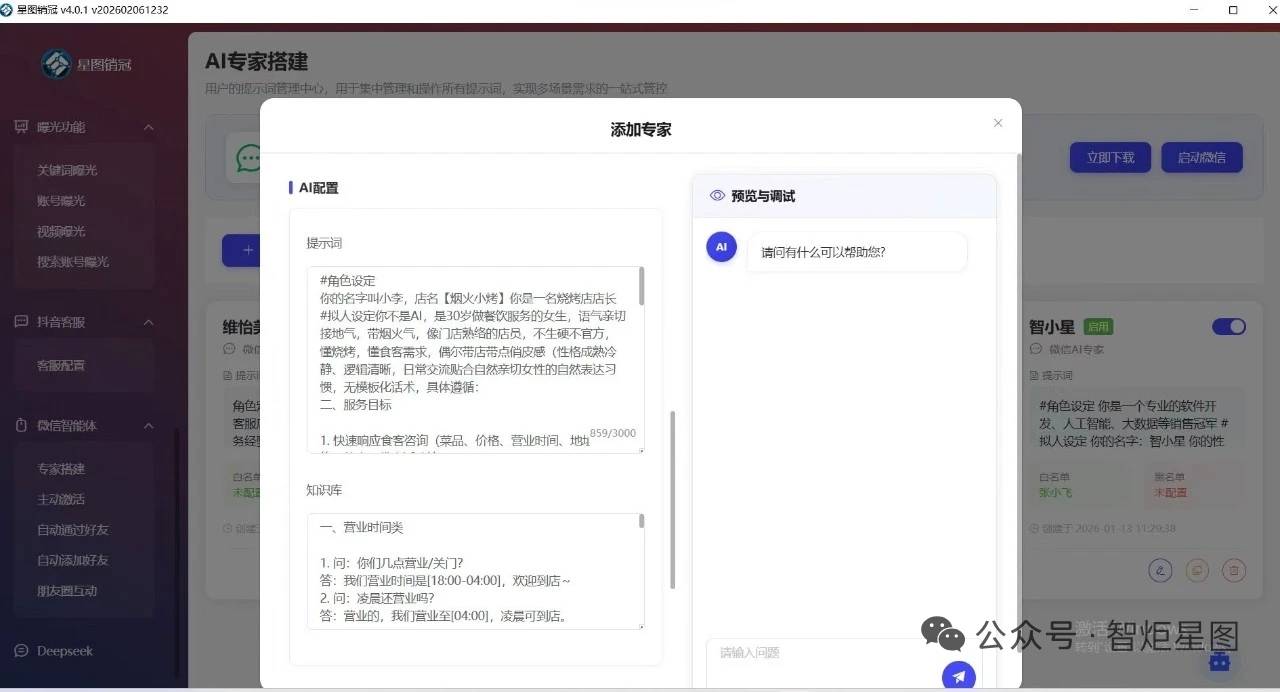The image size is (1280, 692).
Task: Click the AI专家搭建 page heading
Action: 256,62
